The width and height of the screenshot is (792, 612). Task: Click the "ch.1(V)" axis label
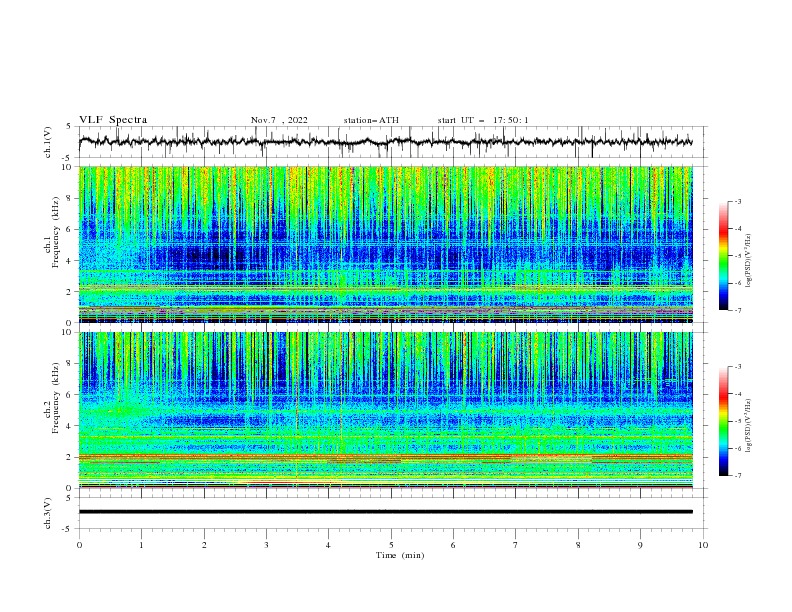click(x=48, y=142)
